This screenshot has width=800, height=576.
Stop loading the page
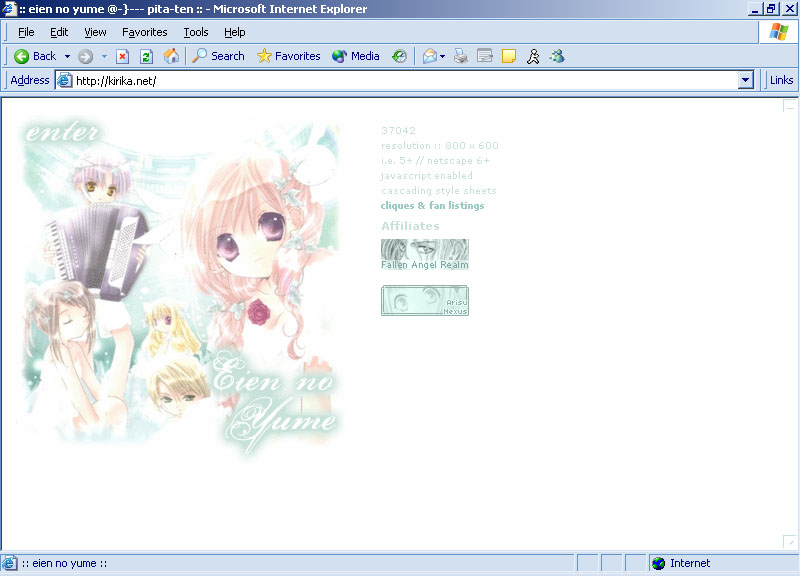pyautogui.click(x=123, y=56)
